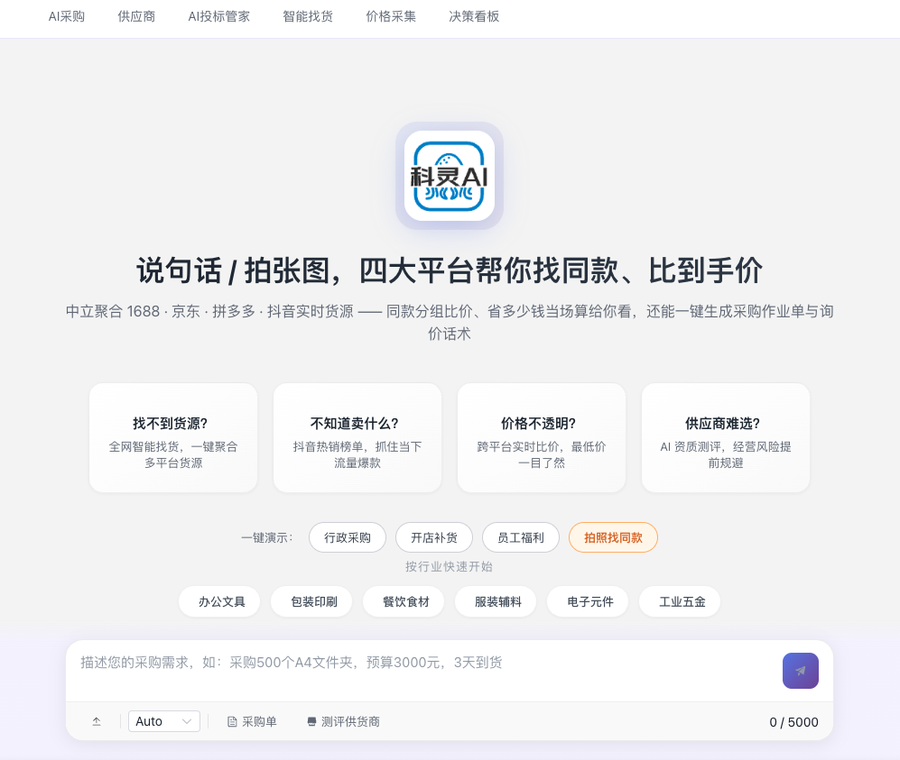The height and width of the screenshot is (760, 900).
Task: Open the 价格不透明? card
Action: (541, 437)
